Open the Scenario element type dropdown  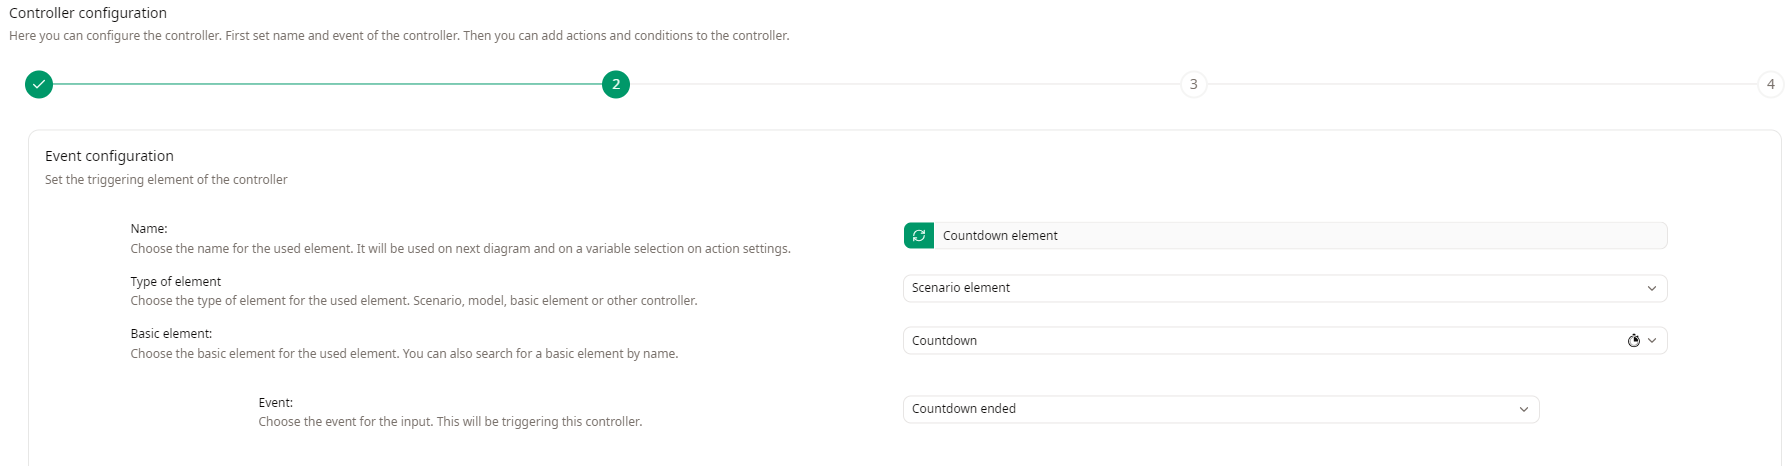pyautogui.click(x=1285, y=288)
